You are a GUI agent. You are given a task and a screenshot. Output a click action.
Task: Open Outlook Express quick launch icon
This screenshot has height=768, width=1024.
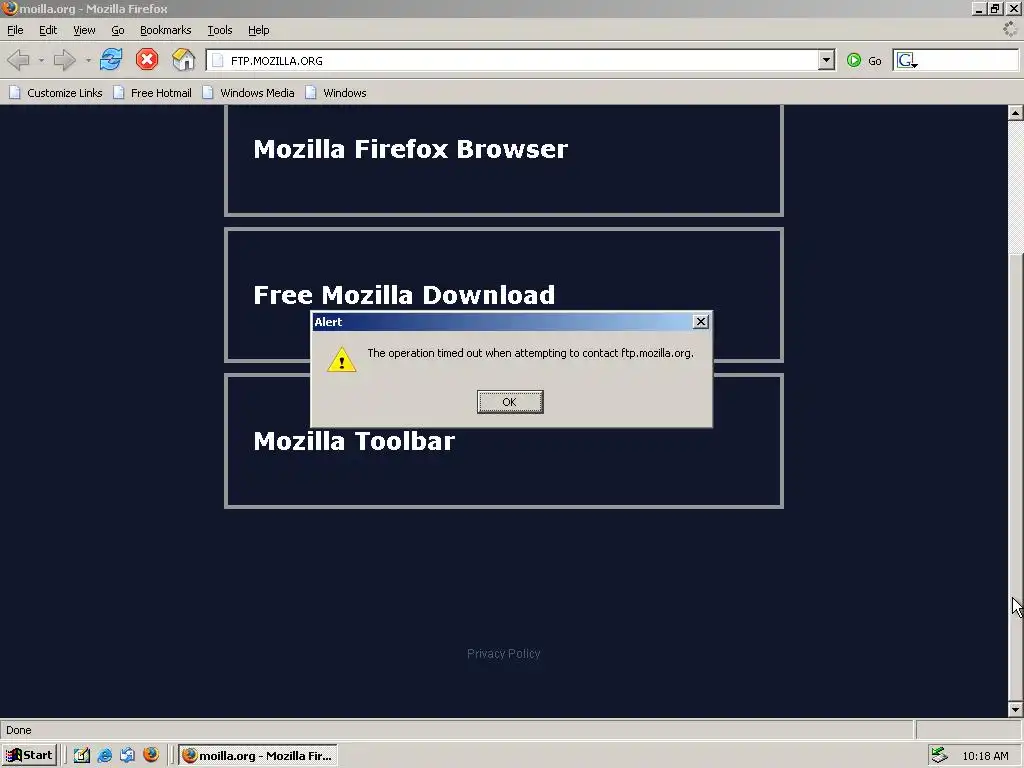click(127, 755)
